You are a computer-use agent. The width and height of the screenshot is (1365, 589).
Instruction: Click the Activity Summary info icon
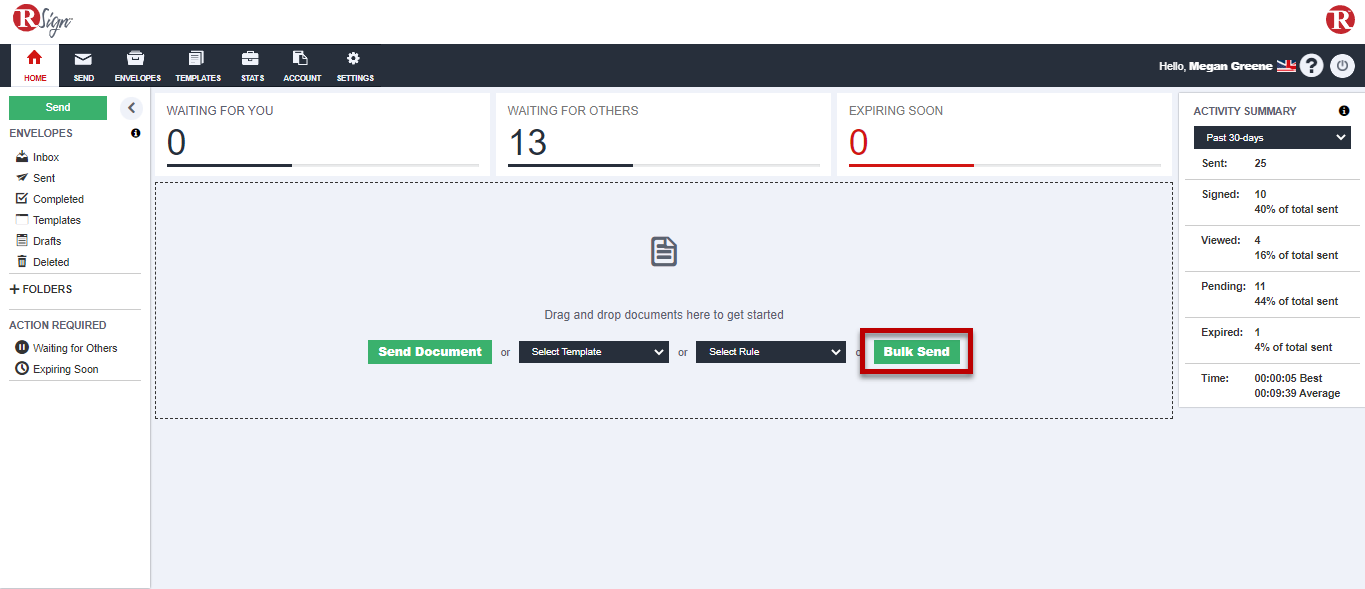click(1344, 111)
